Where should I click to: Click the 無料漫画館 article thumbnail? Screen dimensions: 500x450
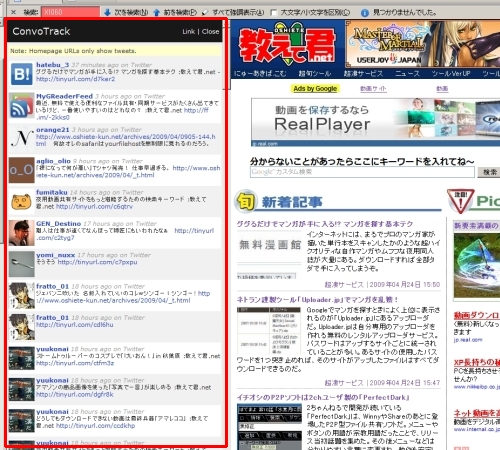pyautogui.click(x=269, y=254)
